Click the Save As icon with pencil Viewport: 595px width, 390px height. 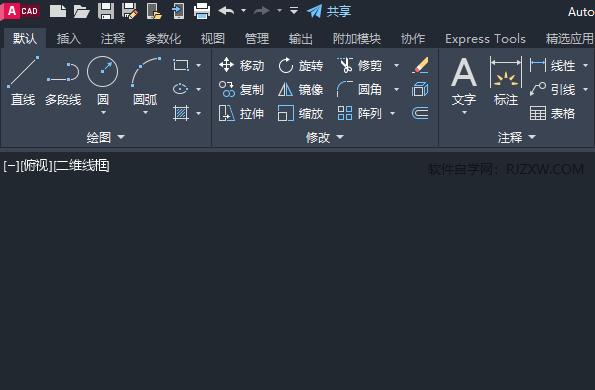[130, 11]
